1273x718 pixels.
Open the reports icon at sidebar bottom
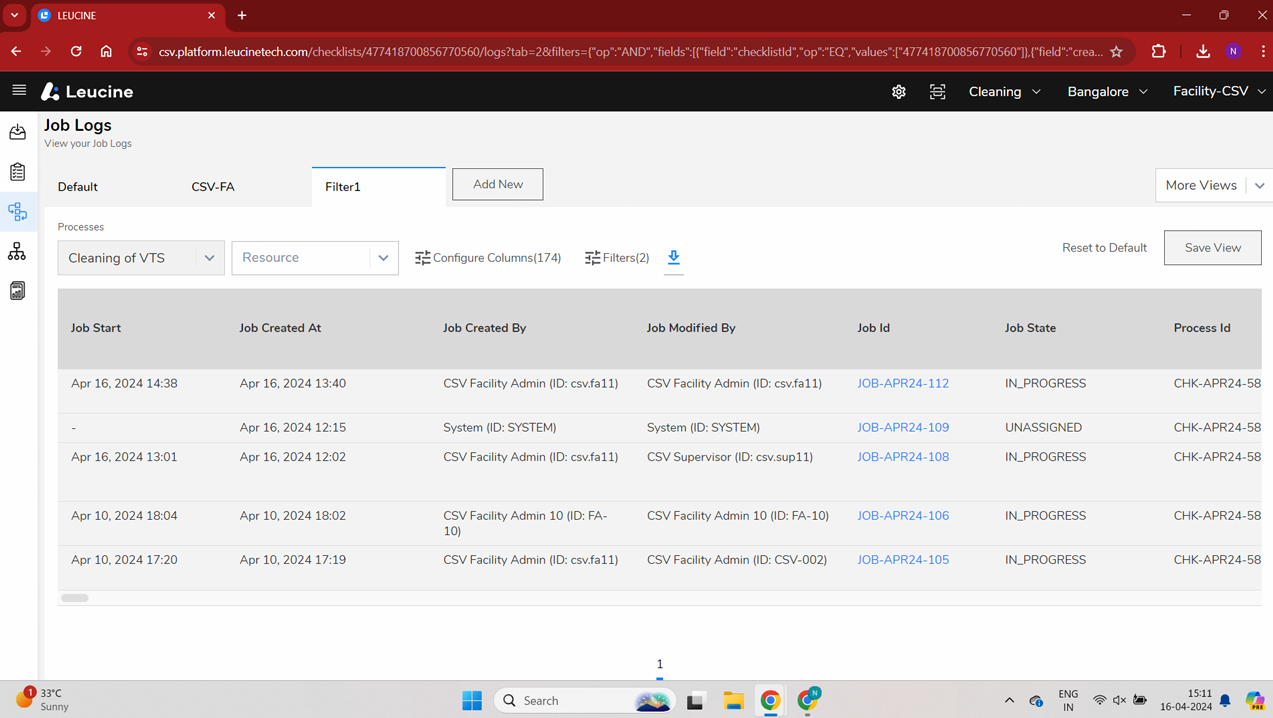pyautogui.click(x=18, y=291)
